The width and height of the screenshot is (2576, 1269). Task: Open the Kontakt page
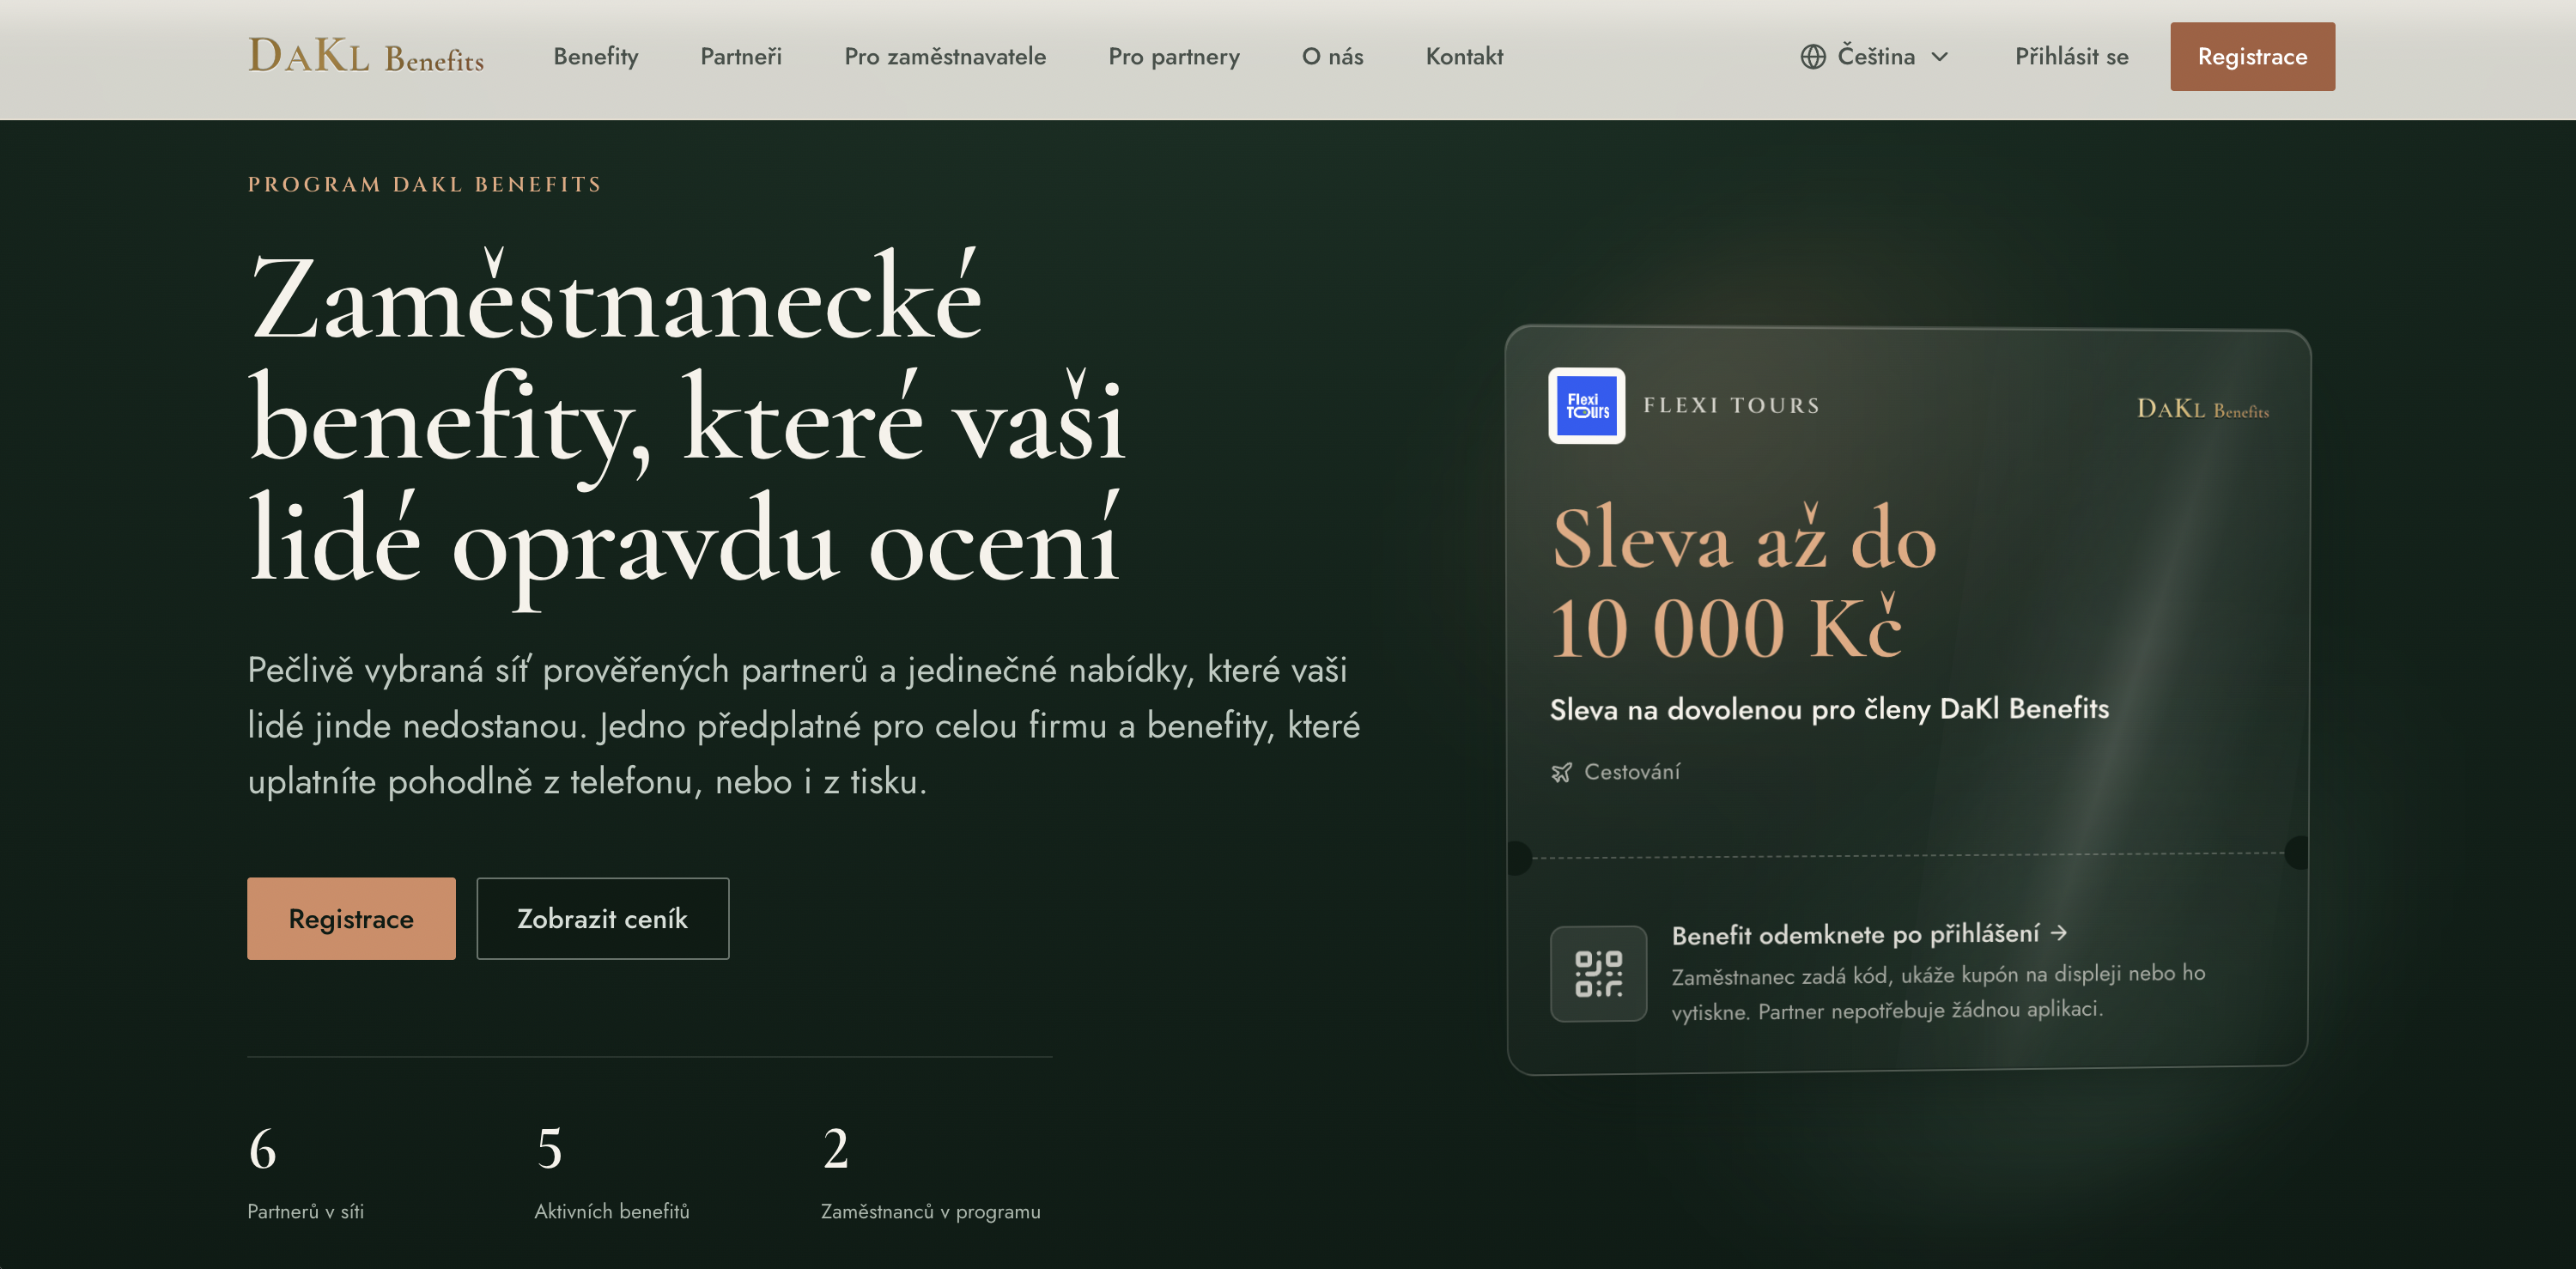point(1464,57)
